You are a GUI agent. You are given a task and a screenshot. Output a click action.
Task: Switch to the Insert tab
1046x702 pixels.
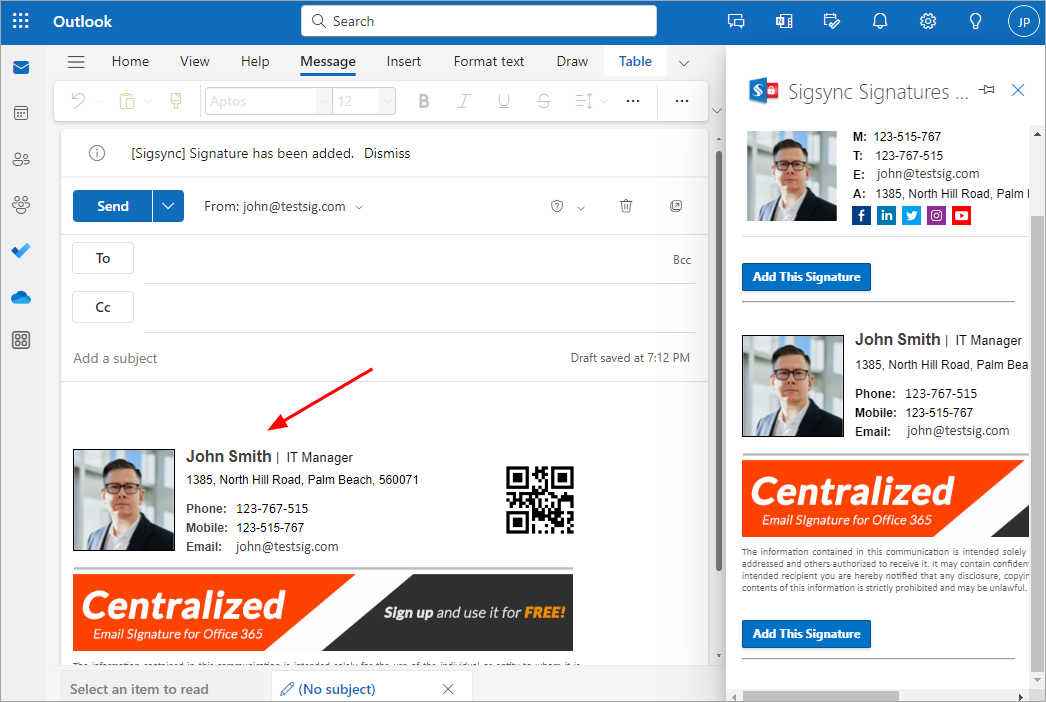coord(404,61)
